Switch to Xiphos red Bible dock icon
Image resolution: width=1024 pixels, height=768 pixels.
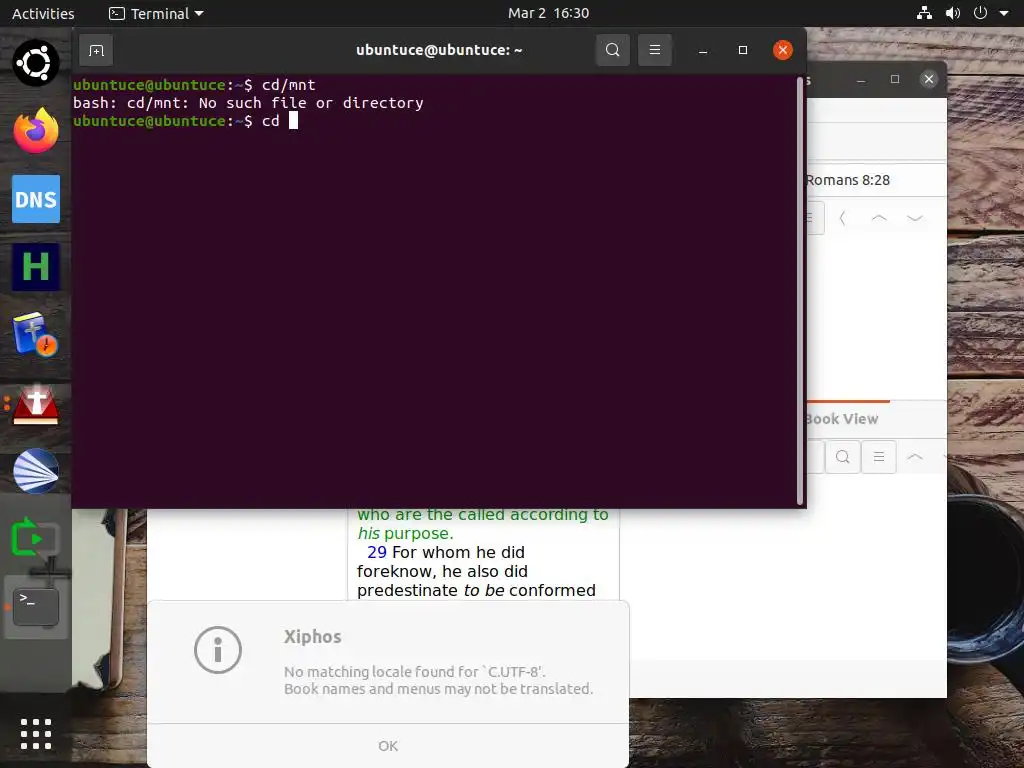click(36, 403)
